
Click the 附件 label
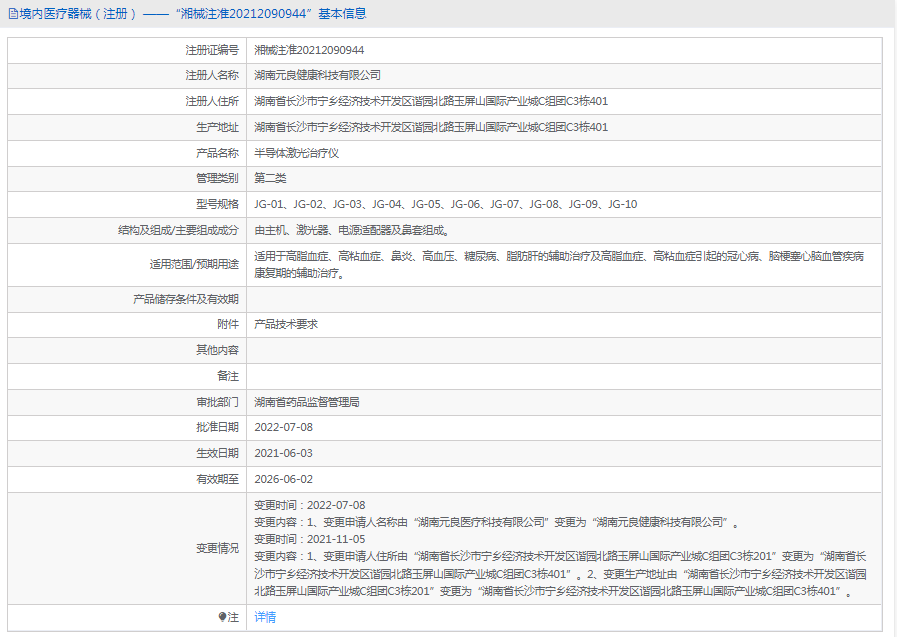tap(228, 324)
